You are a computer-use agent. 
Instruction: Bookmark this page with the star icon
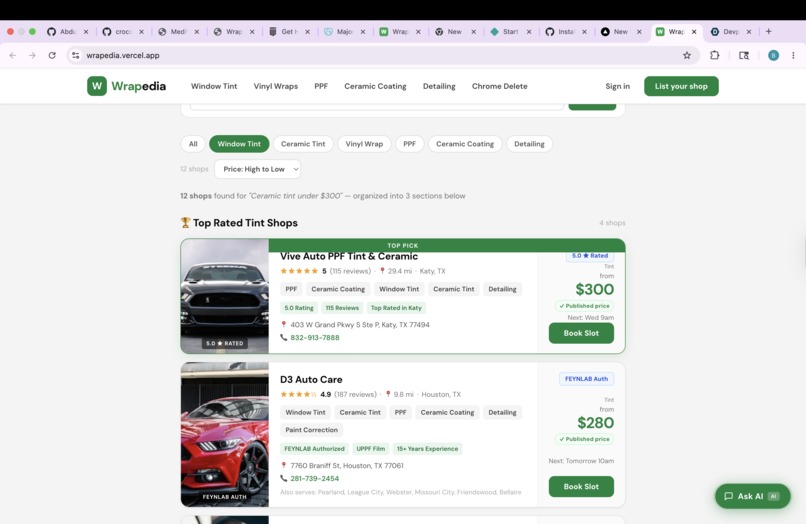687,55
